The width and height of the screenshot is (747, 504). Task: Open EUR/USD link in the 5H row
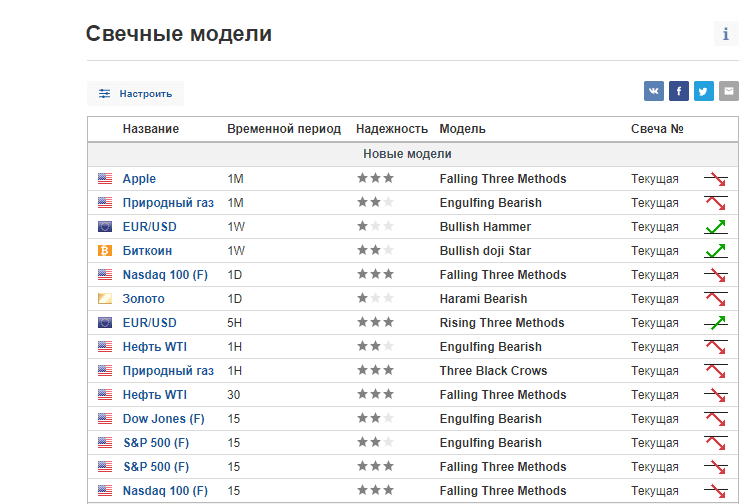150,323
